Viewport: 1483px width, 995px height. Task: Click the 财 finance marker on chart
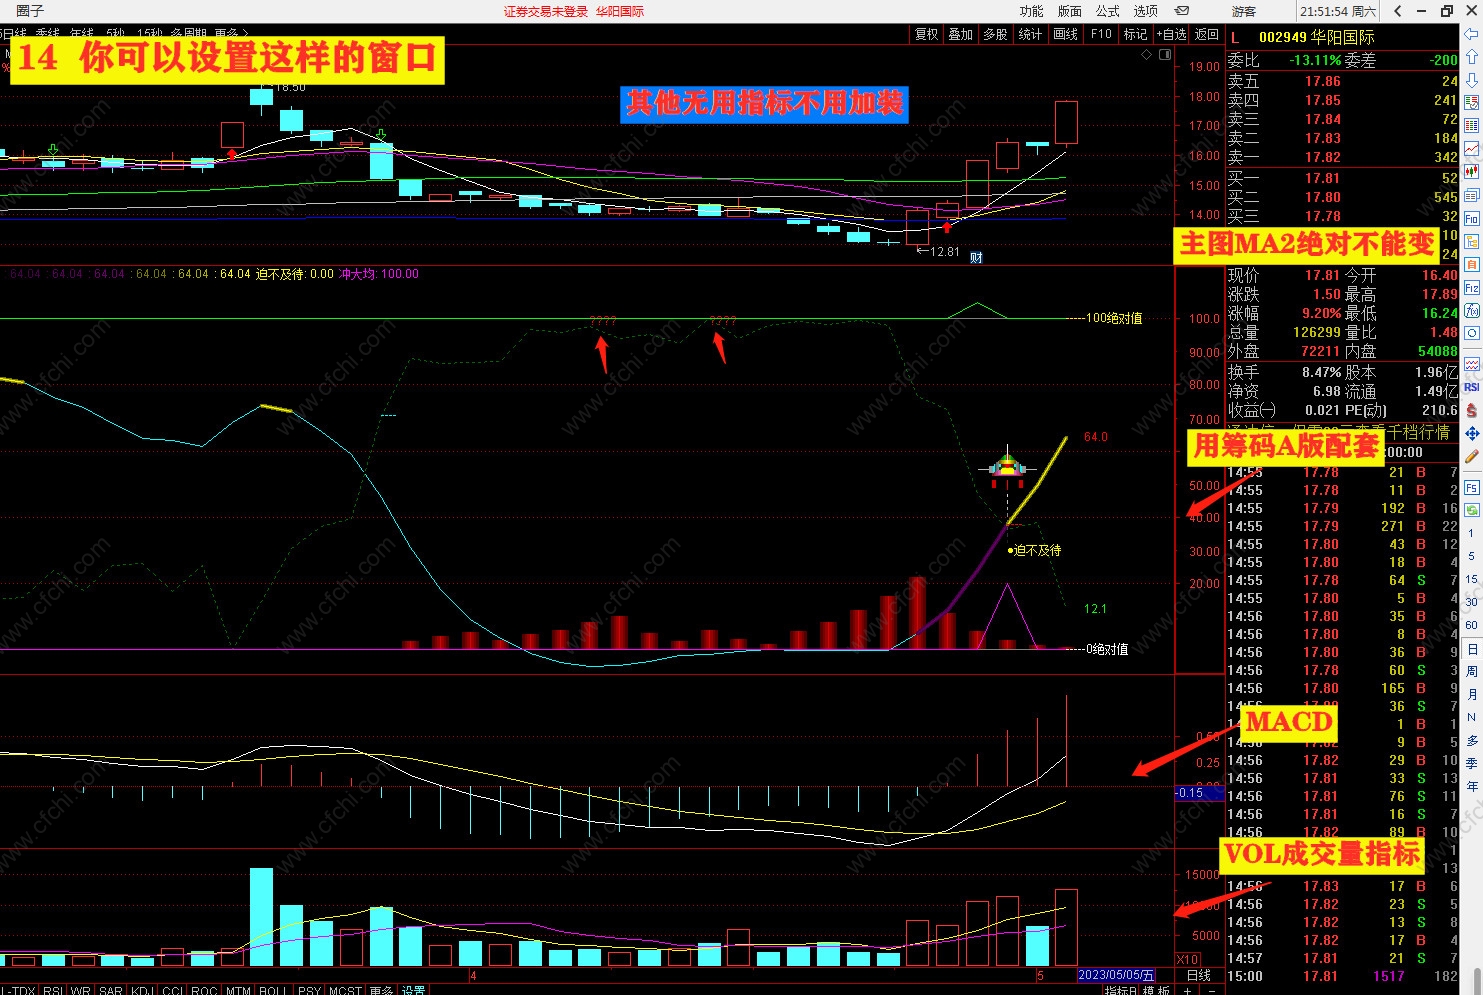click(x=976, y=257)
